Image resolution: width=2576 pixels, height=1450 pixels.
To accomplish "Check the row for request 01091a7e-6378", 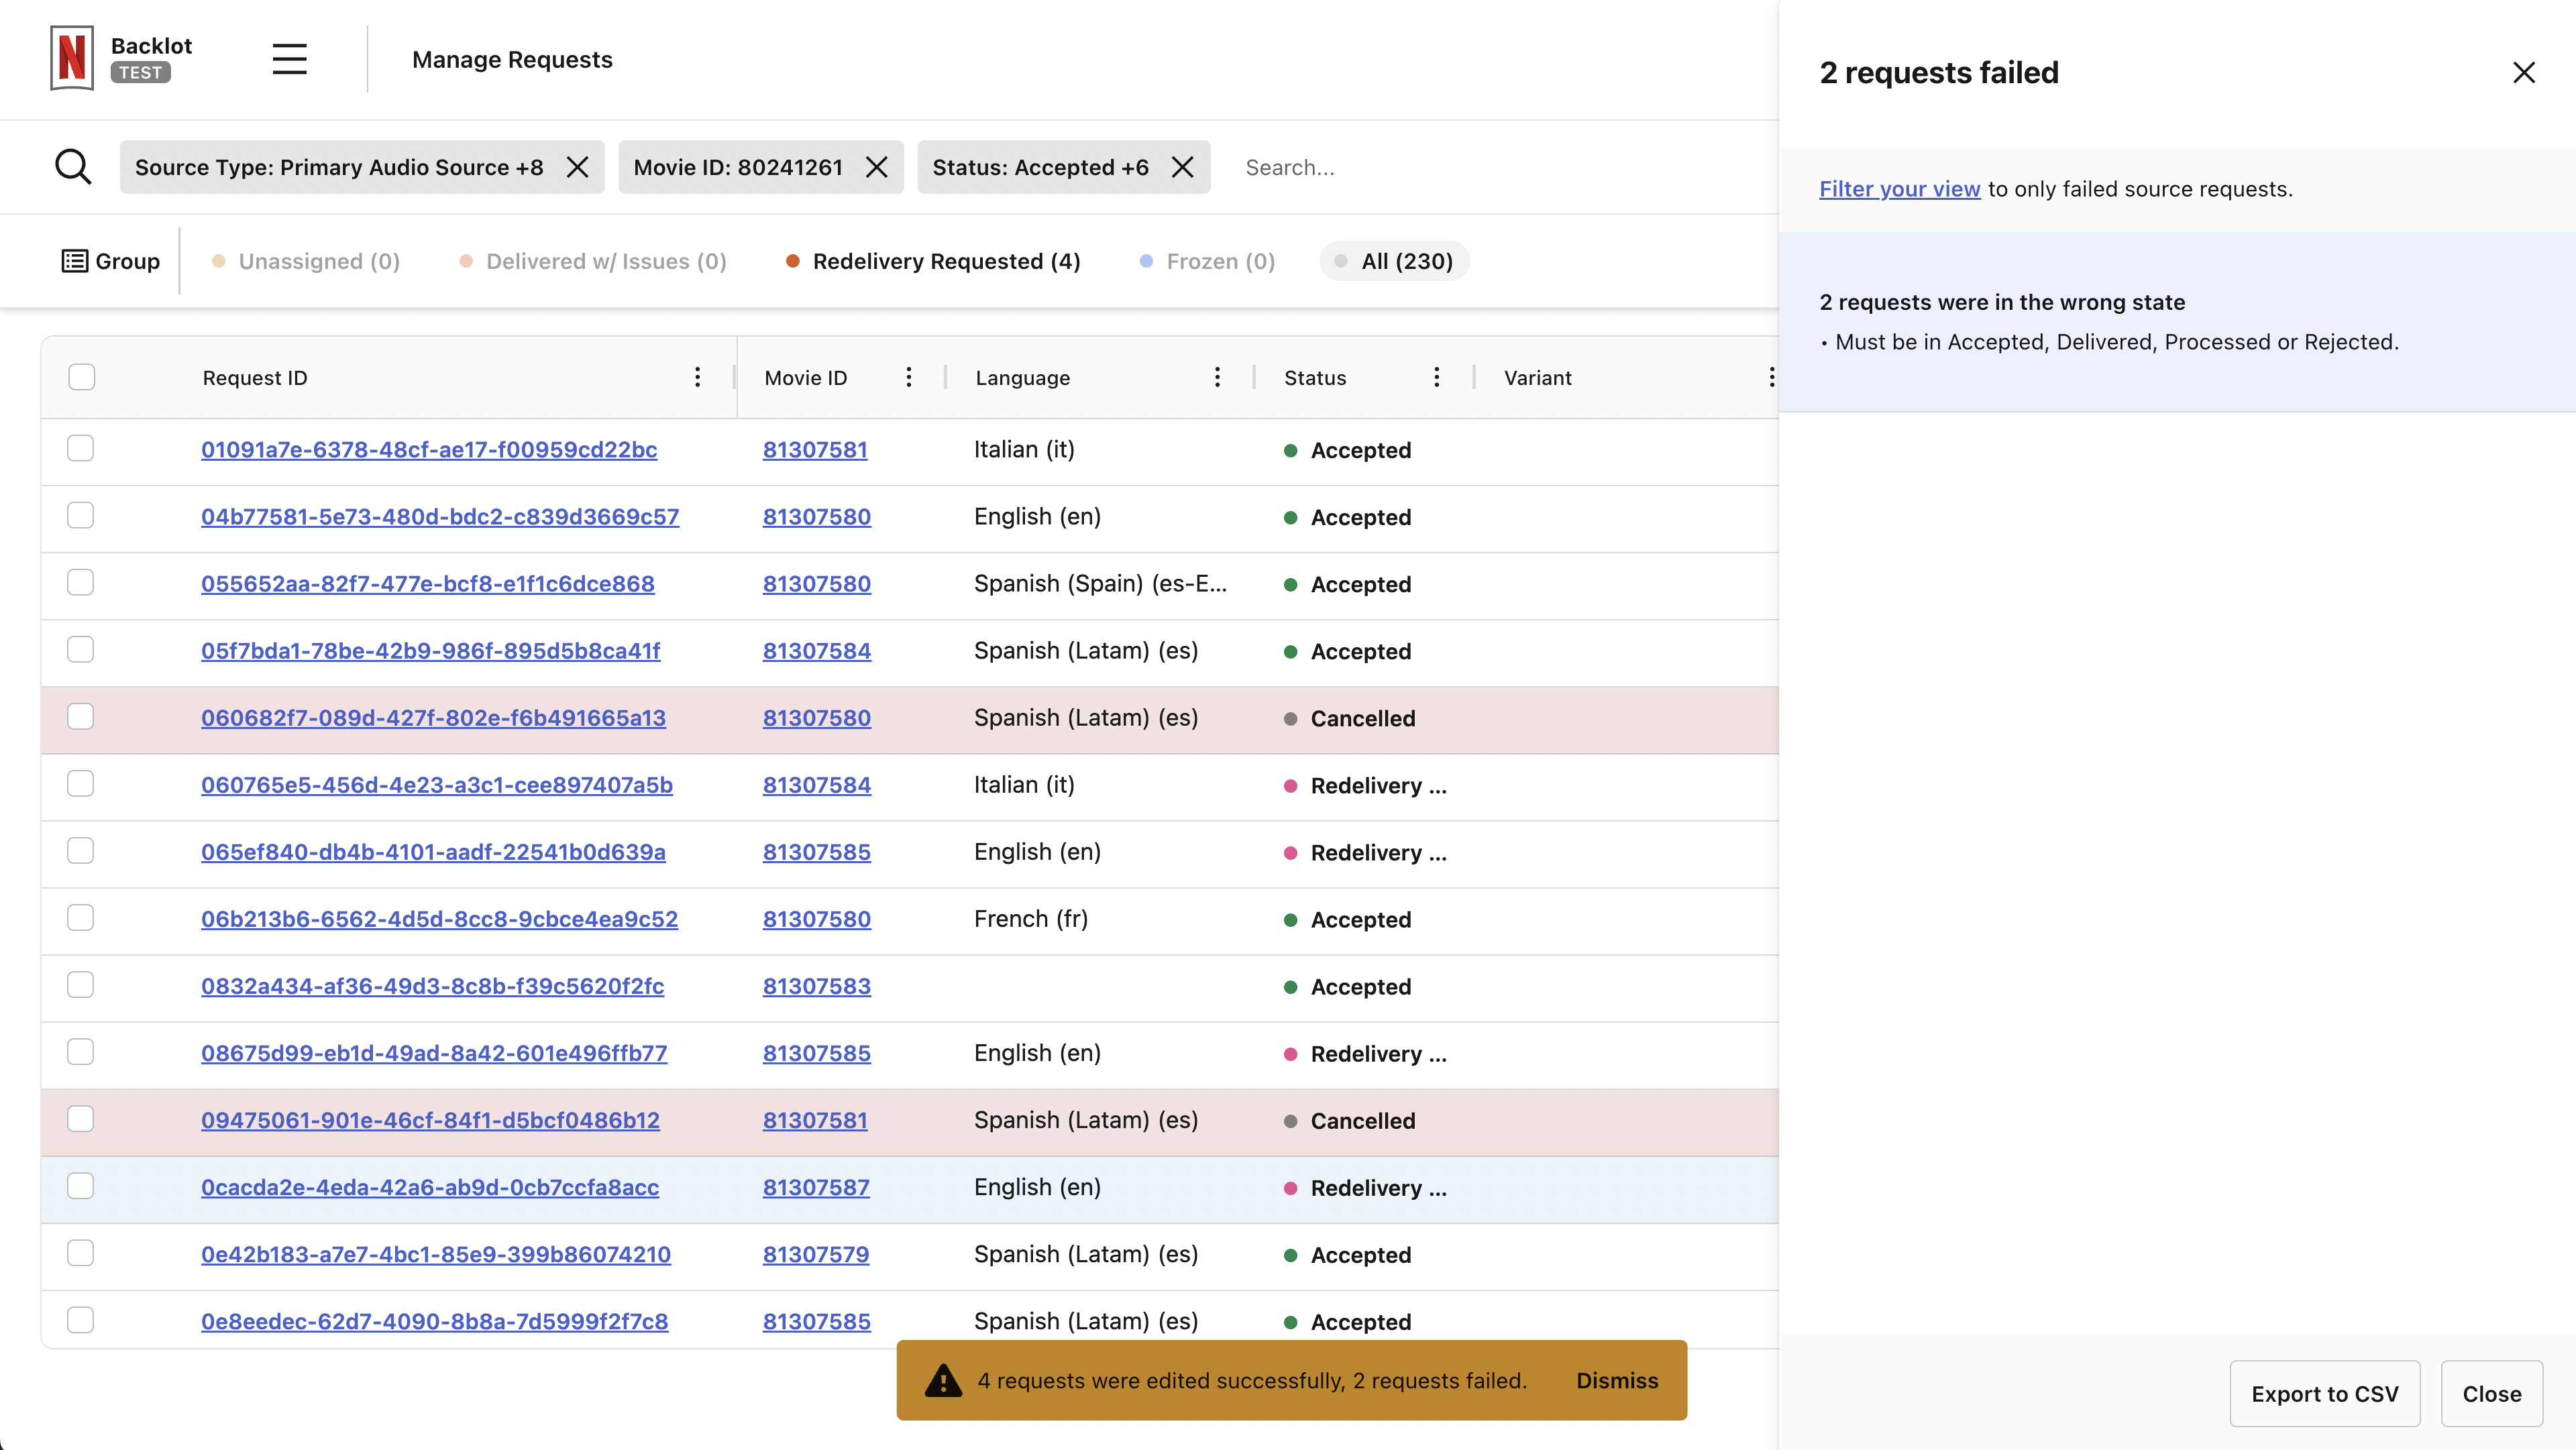I will click(81, 449).
